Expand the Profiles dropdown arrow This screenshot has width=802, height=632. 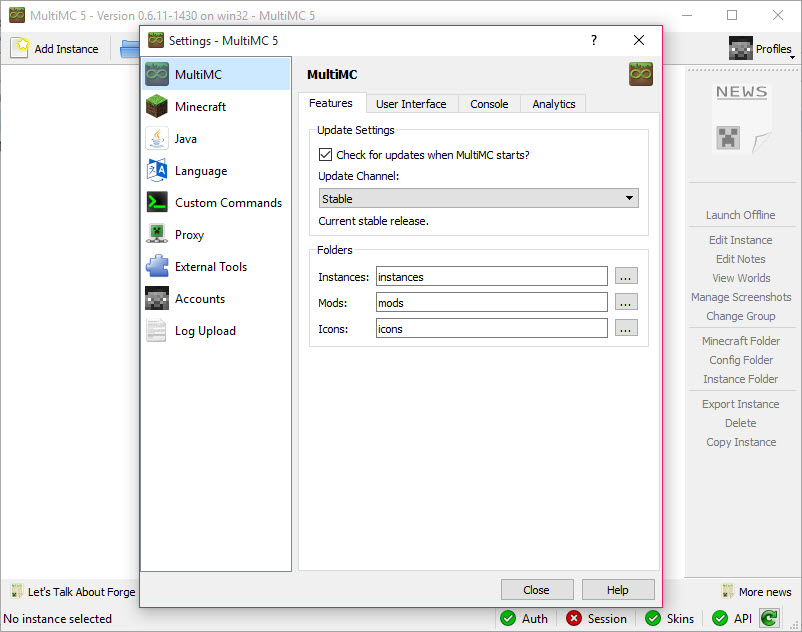click(x=792, y=57)
